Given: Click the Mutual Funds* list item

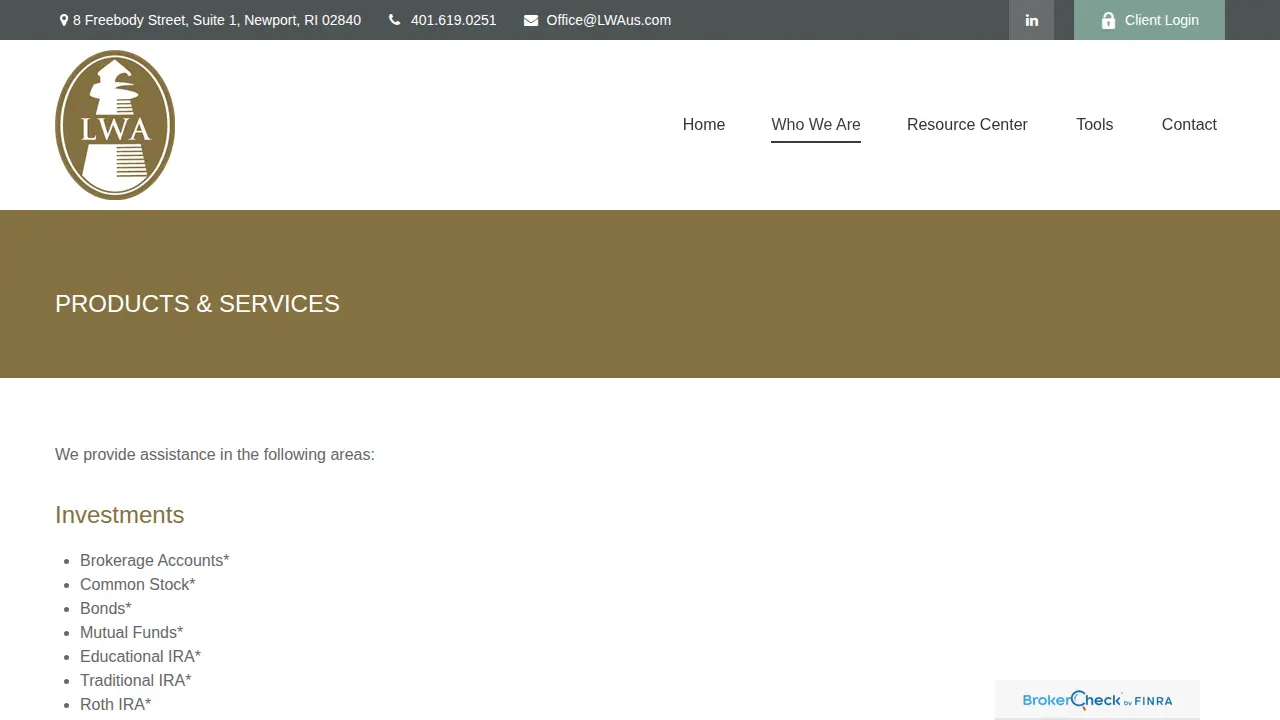Looking at the screenshot, I should click(132, 633).
